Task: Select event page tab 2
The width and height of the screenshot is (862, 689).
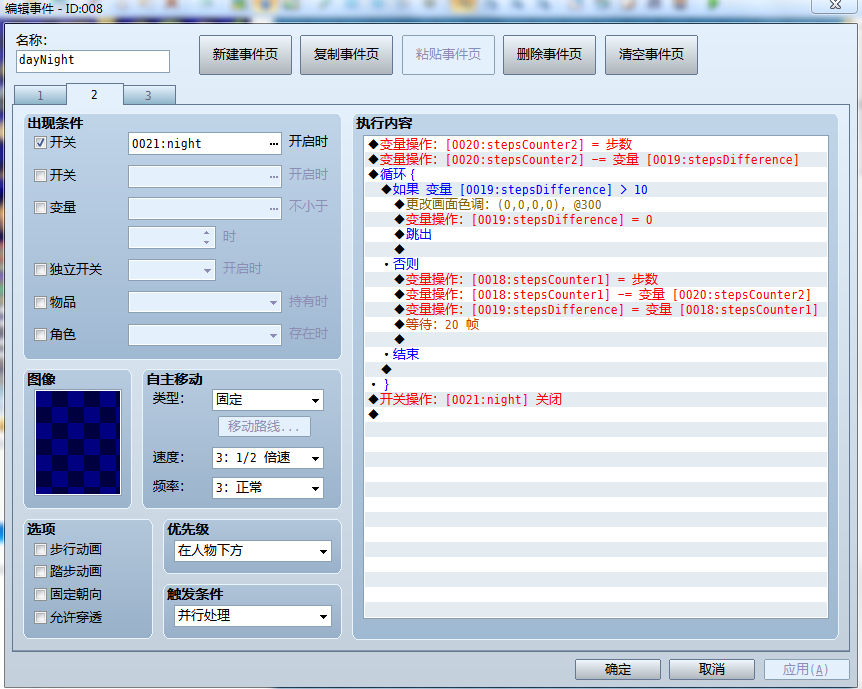Action: click(95, 95)
